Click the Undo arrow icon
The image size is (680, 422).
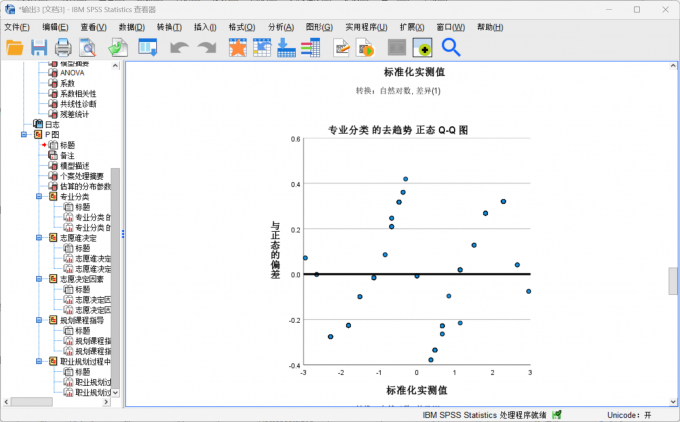pyautogui.click(x=179, y=47)
